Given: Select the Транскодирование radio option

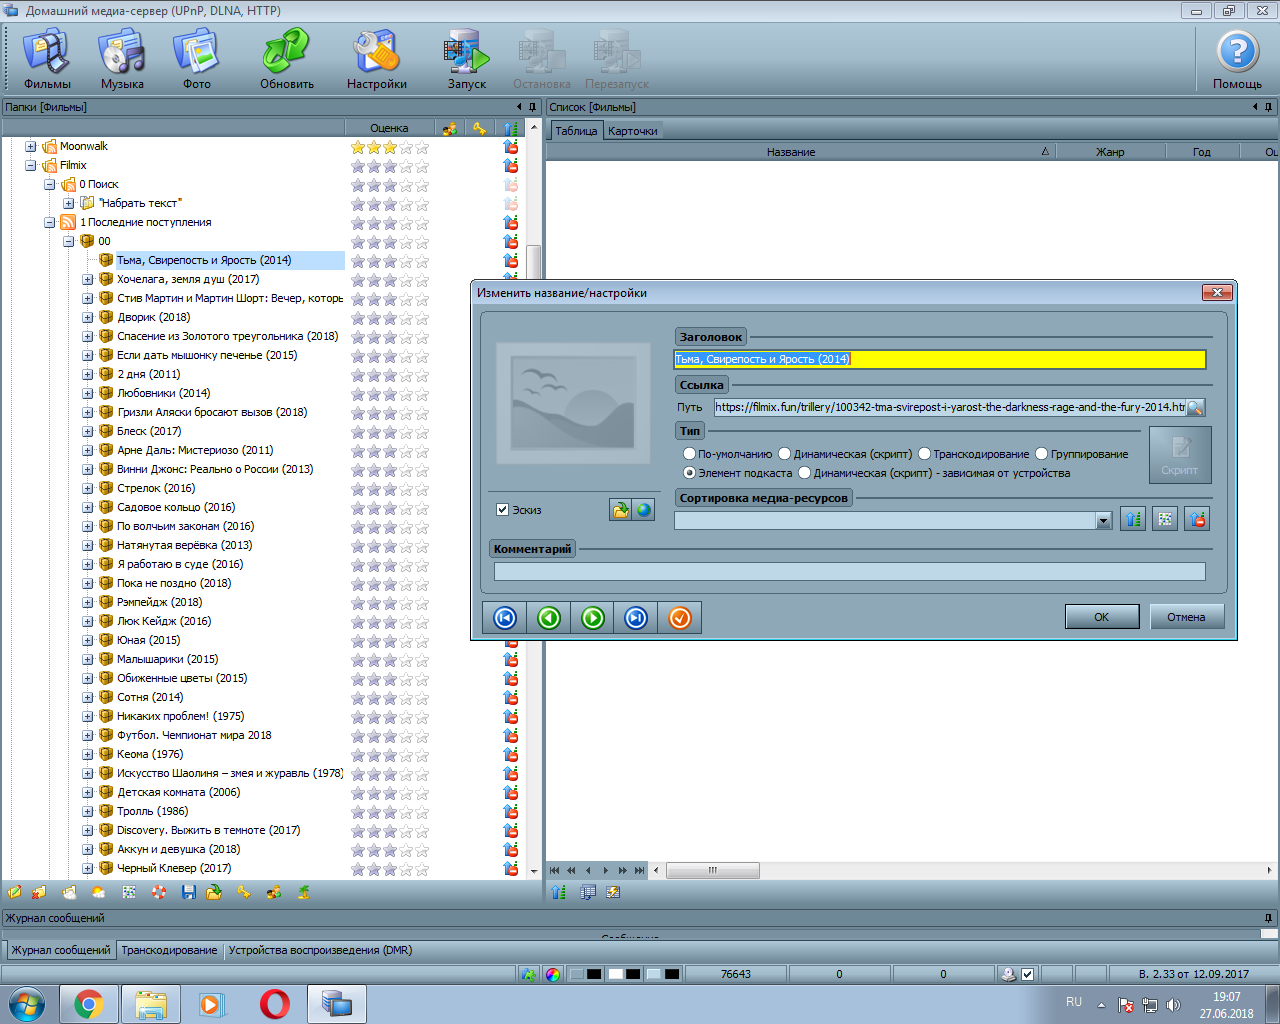Looking at the screenshot, I should [925, 454].
